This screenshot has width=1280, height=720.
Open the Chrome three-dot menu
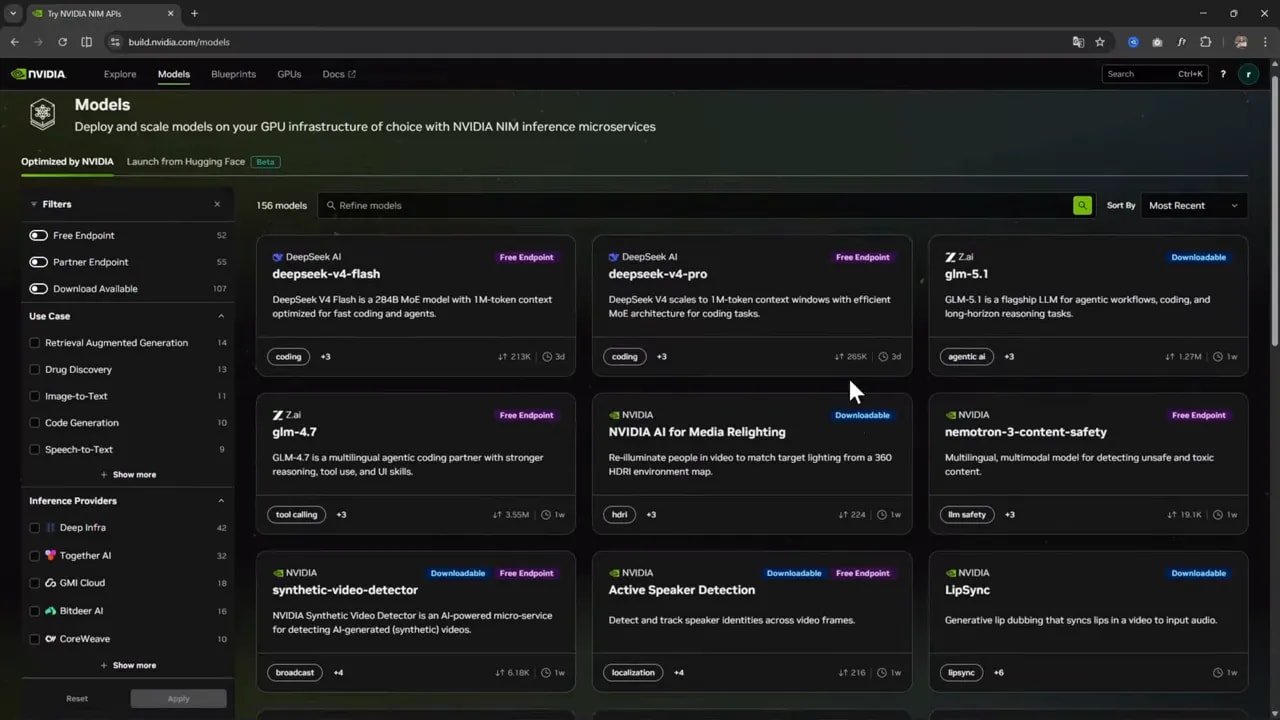click(x=1264, y=42)
